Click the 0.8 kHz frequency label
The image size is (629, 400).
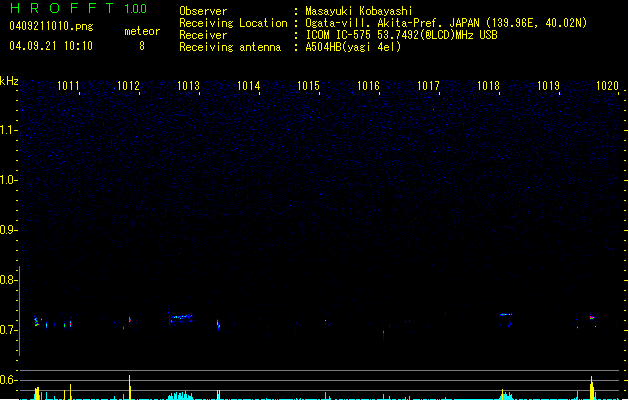(8, 280)
